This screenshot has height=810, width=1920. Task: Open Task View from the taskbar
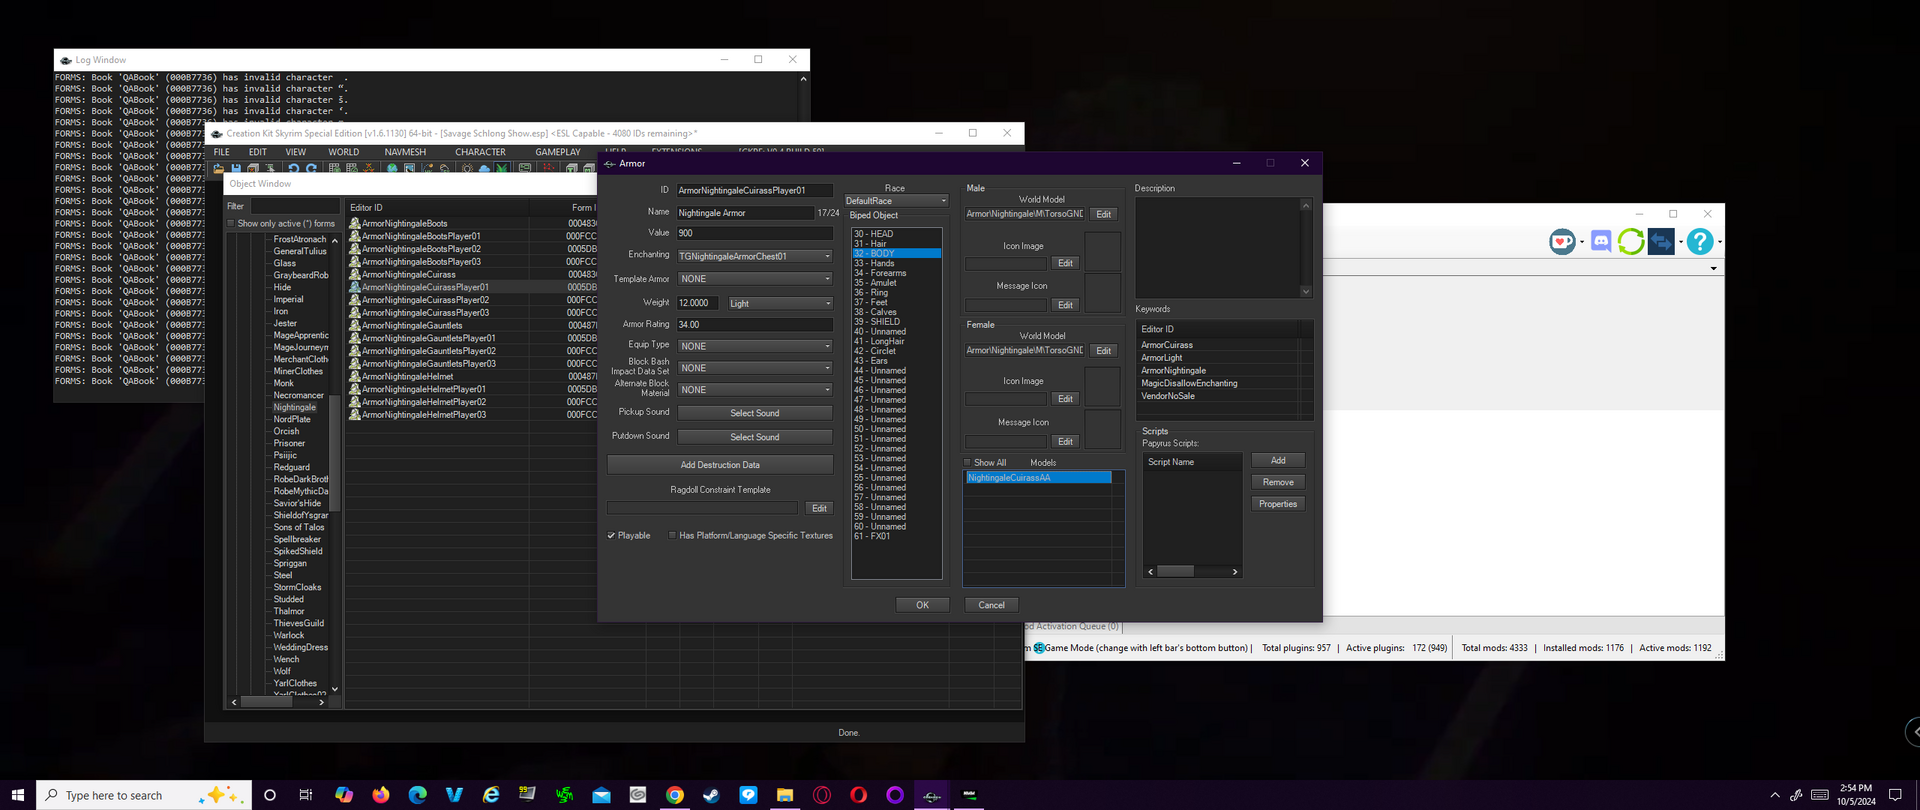pos(306,795)
